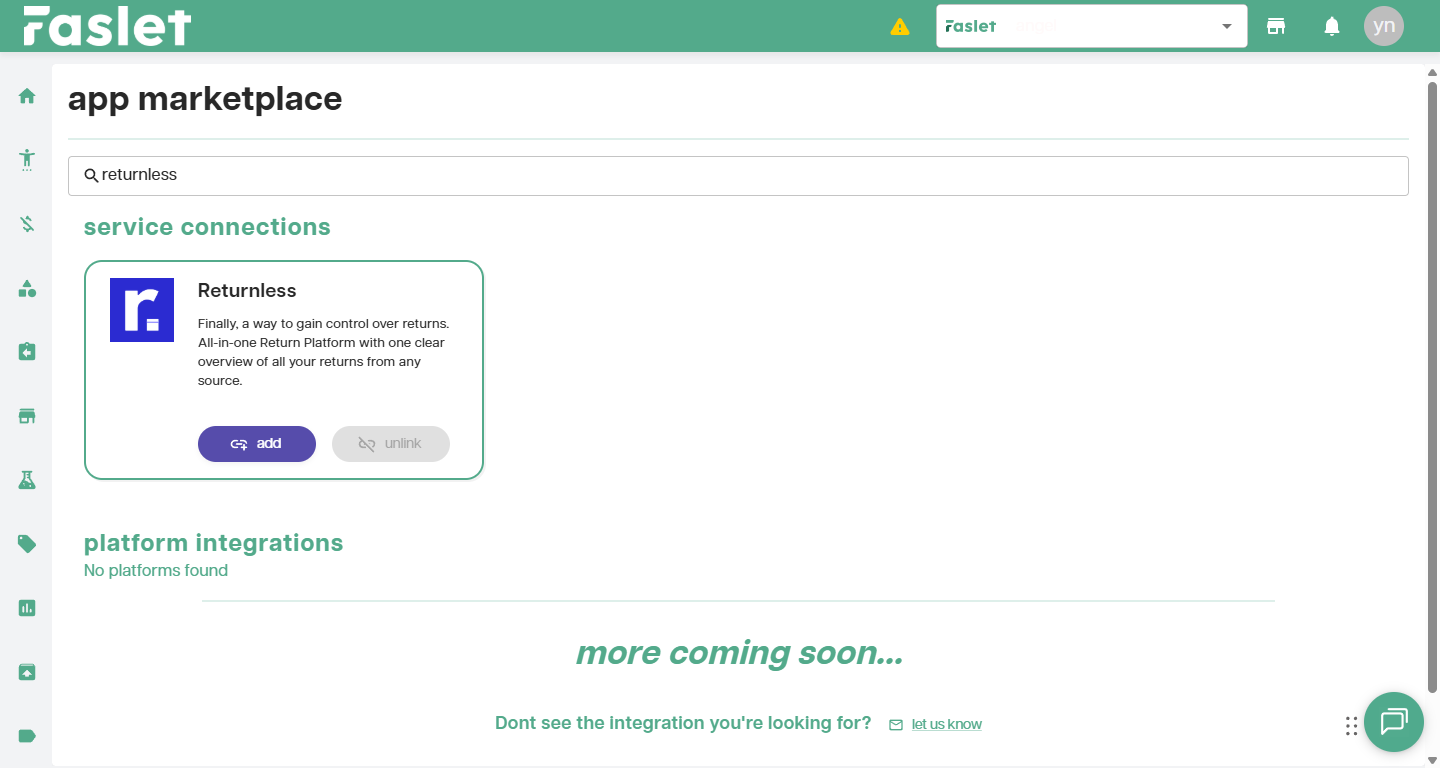This screenshot has width=1440, height=768.
Task: Expand the Faslet shop selector dropdown
Action: pyautogui.click(x=1091, y=26)
